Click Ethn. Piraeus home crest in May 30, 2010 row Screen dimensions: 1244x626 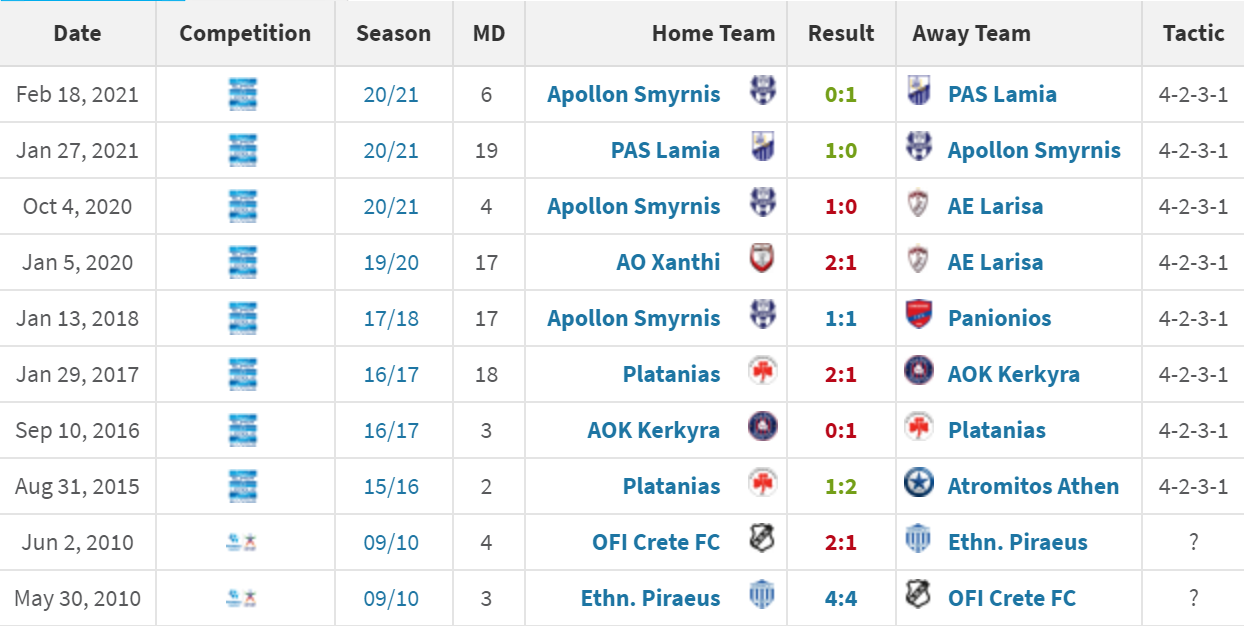(763, 596)
